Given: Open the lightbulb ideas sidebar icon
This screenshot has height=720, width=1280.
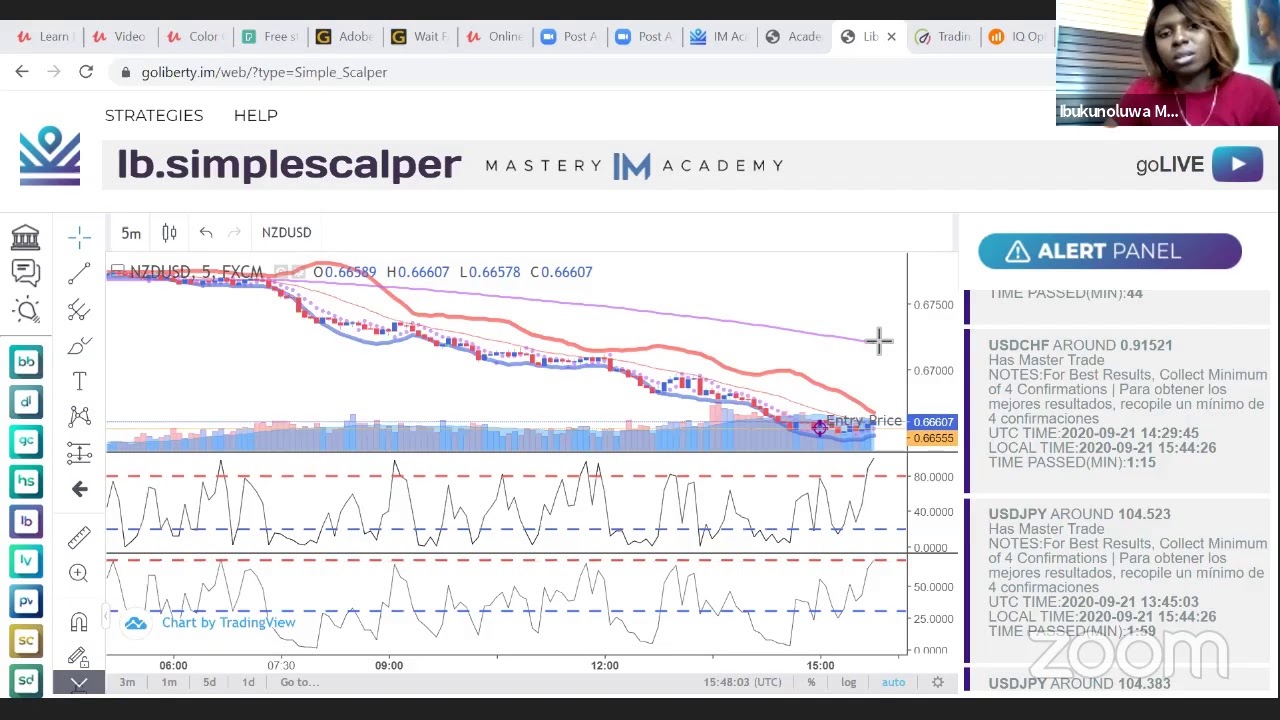Looking at the screenshot, I should [26, 310].
